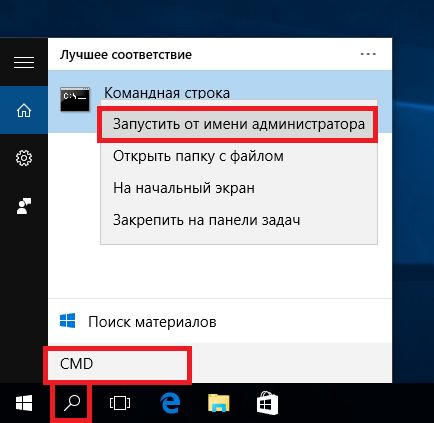The width and height of the screenshot is (434, 423).
Task: Focus the search box containing CMD
Action: pyautogui.click(x=117, y=364)
